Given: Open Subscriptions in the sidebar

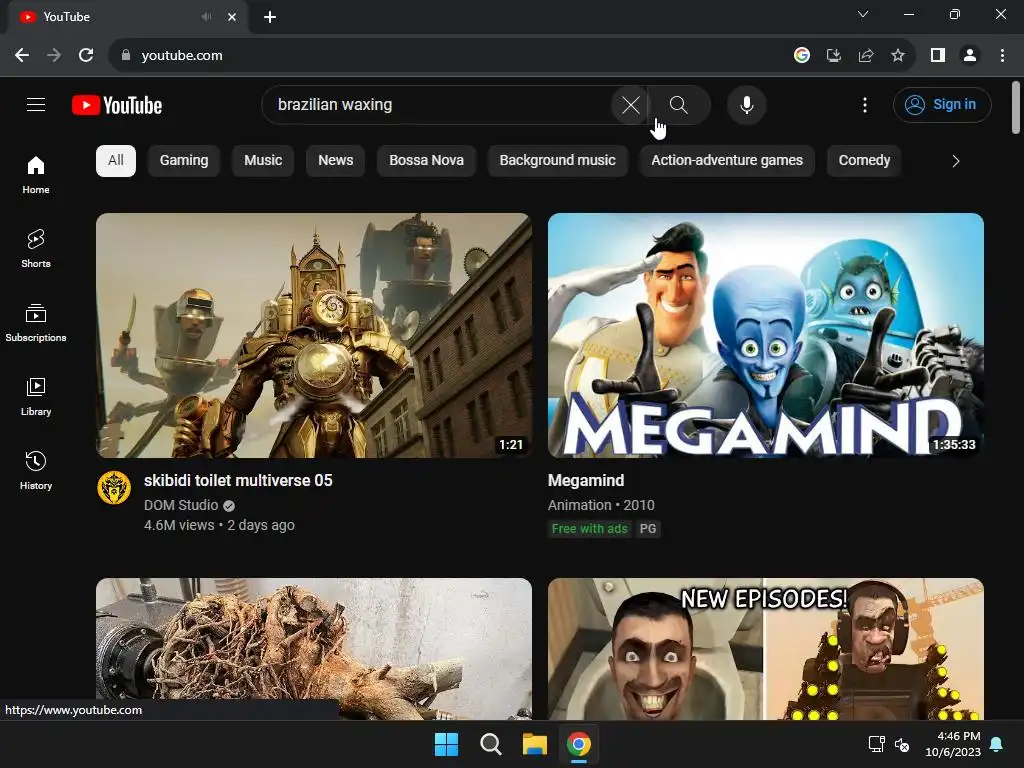Looking at the screenshot, I should [36, 323].
